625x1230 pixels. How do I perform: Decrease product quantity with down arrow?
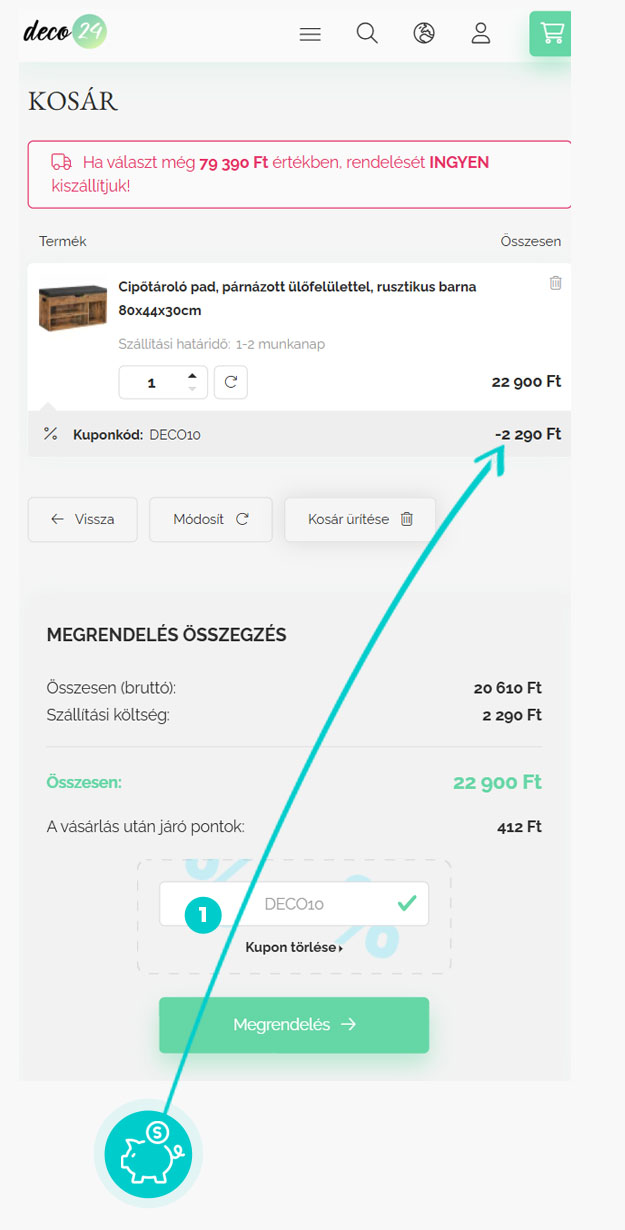point(193,389)
